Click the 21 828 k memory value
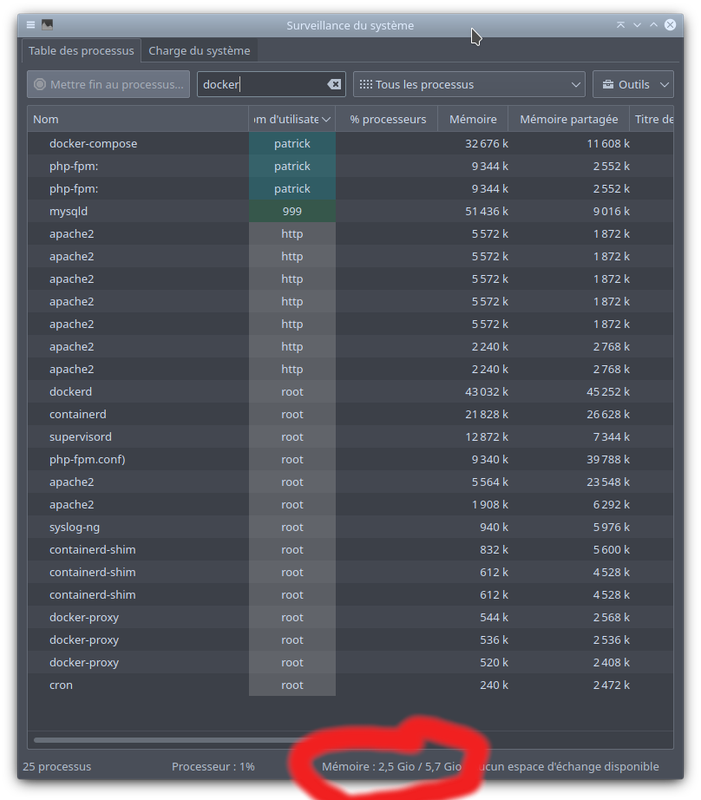The width and height of the screenshot is (701, 800). [x=486, y=414]
